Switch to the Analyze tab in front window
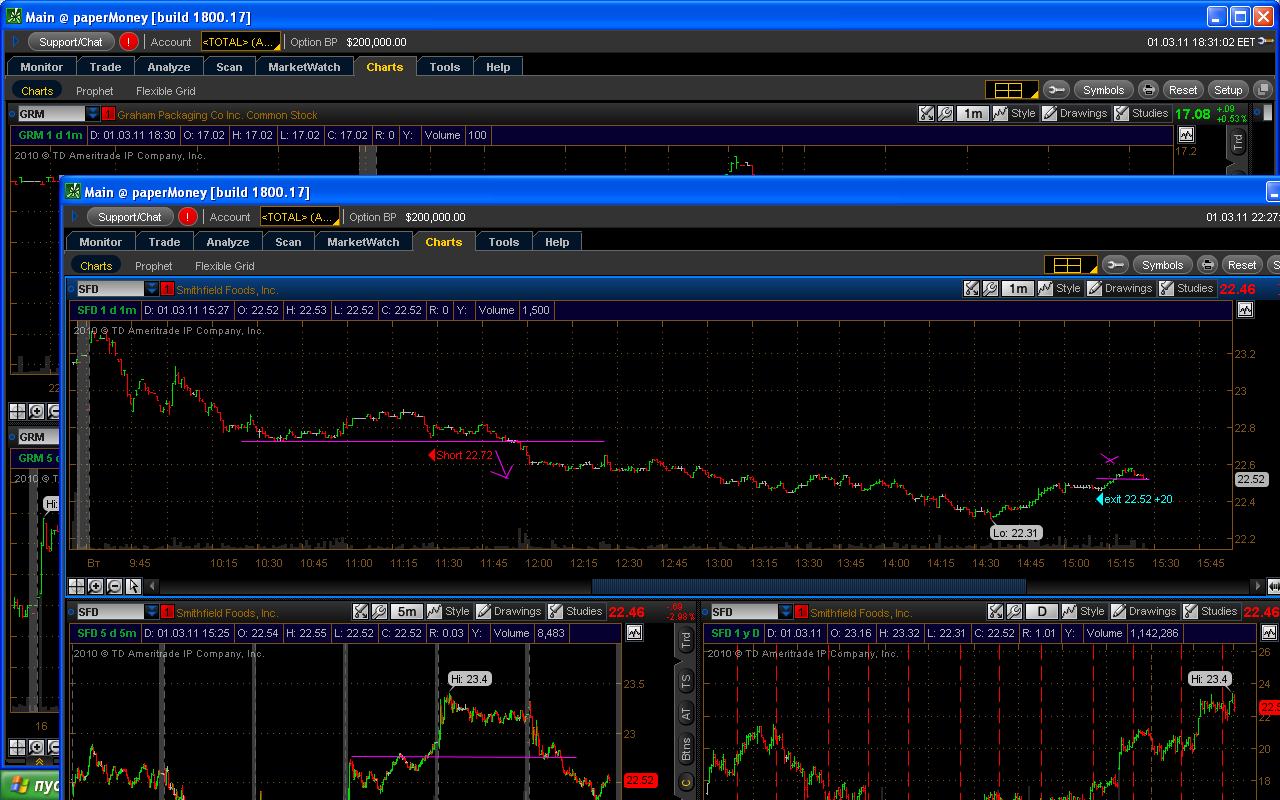This screenshot has height=800, width=1280. click(228, 242)
